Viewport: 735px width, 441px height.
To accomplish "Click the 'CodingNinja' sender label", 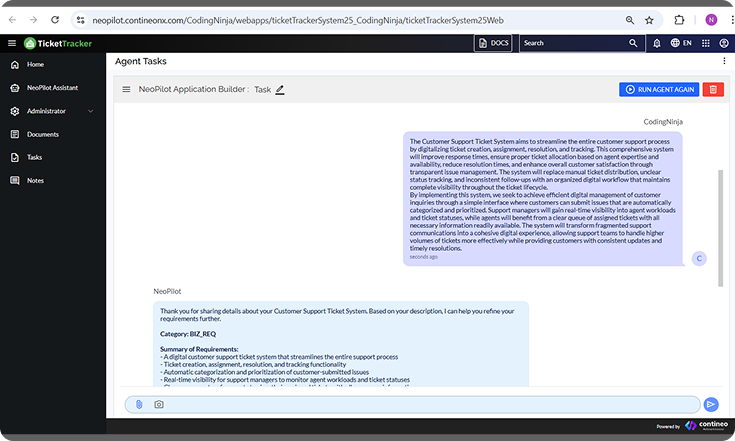I will pyautogui.click(x=663, y=122).
